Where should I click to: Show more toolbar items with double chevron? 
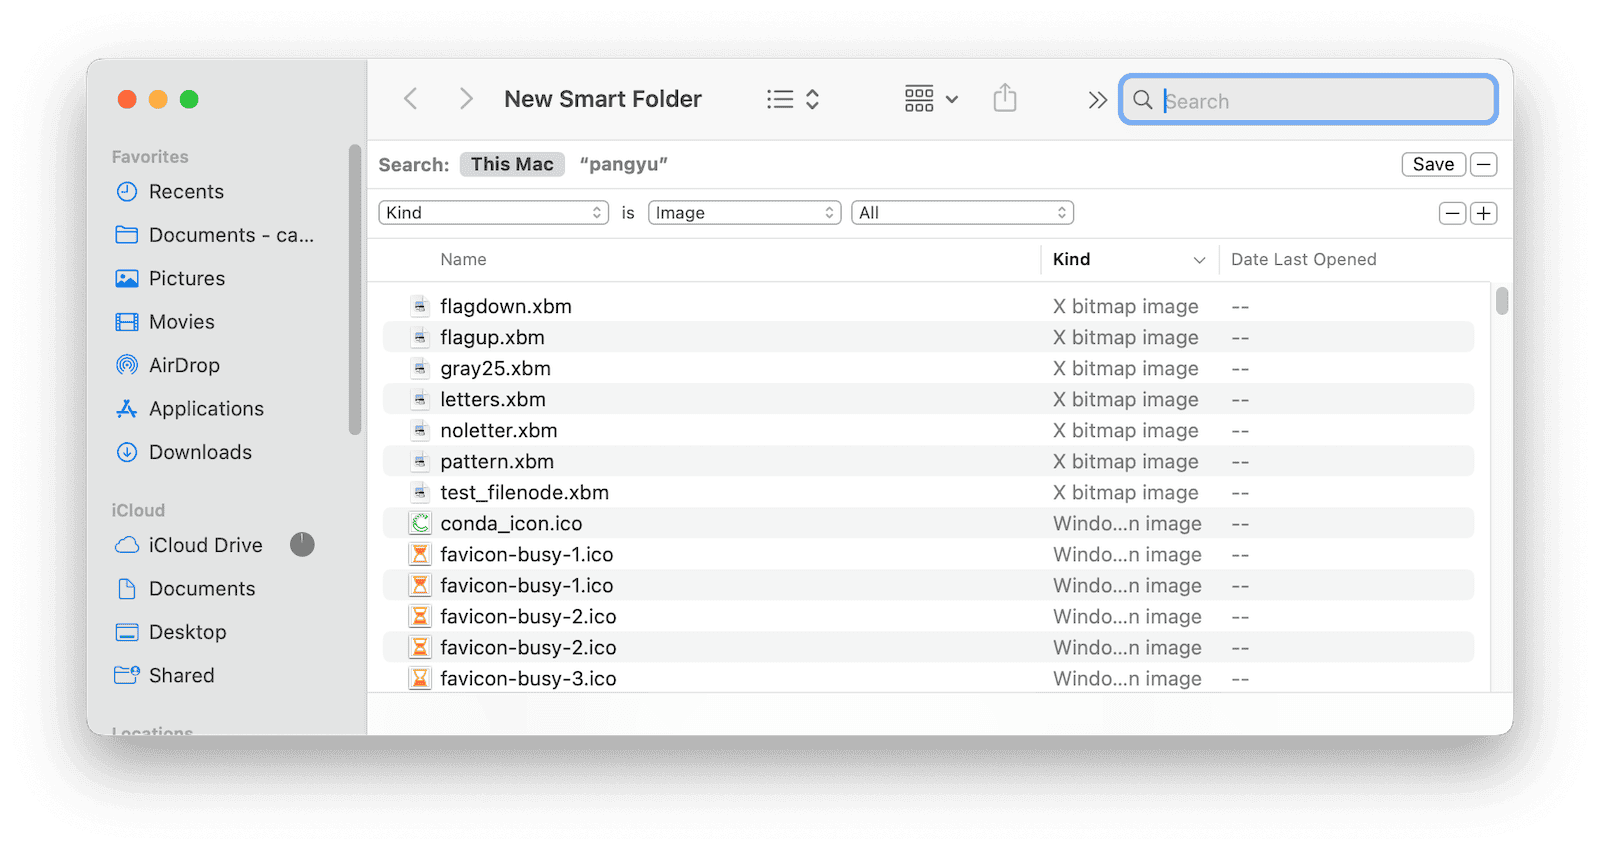[1098, 100]
